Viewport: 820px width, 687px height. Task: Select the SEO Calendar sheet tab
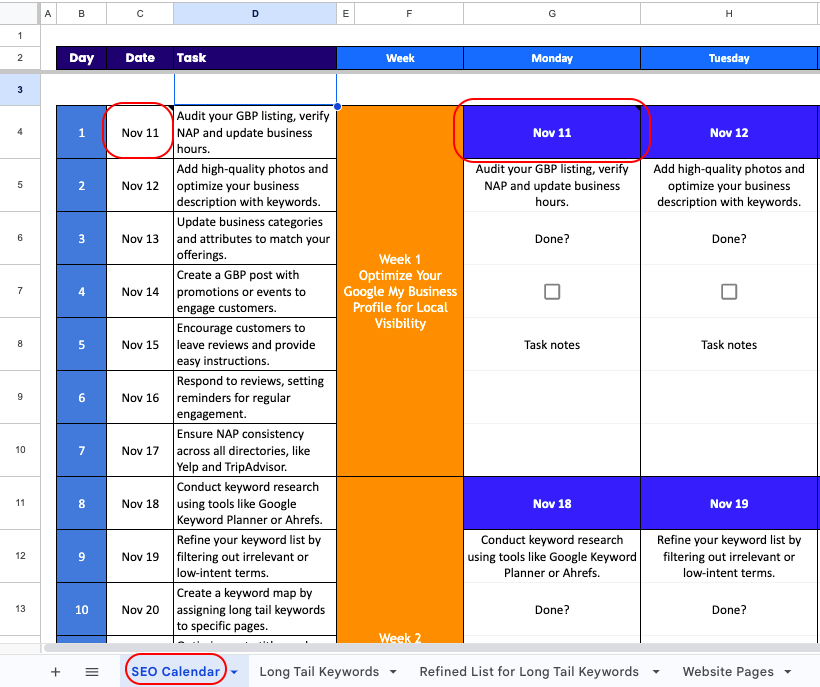[x=175, y=672]
